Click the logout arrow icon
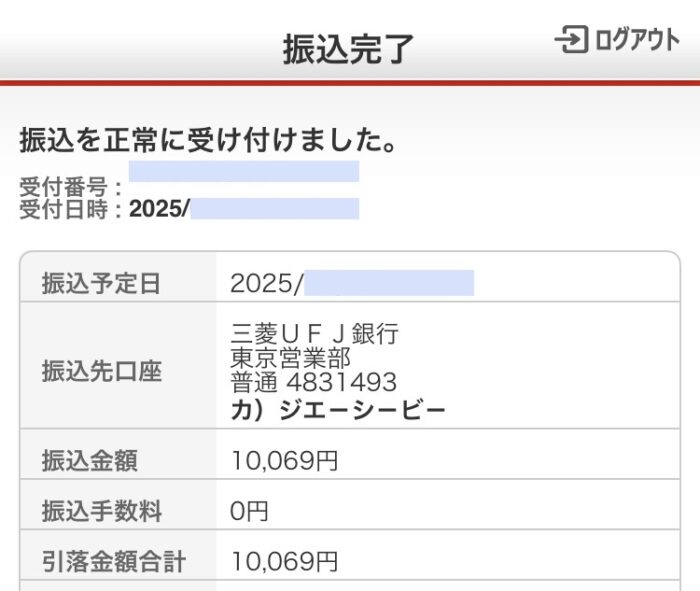Screen dimensions: 700x591 click(571, 39)
